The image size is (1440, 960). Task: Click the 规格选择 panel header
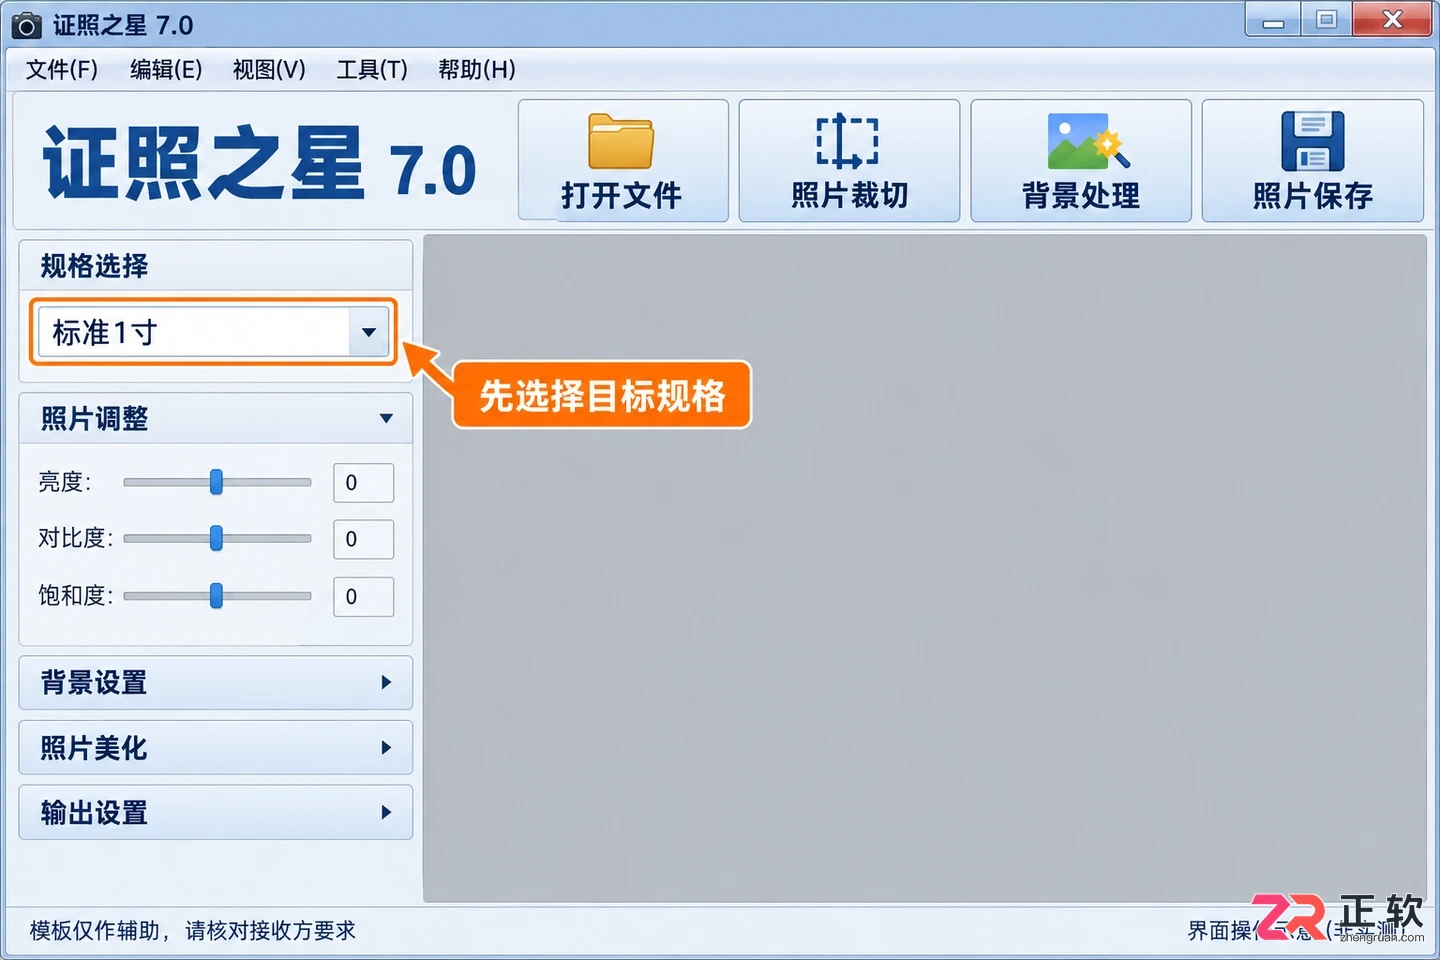click(216, 266)
